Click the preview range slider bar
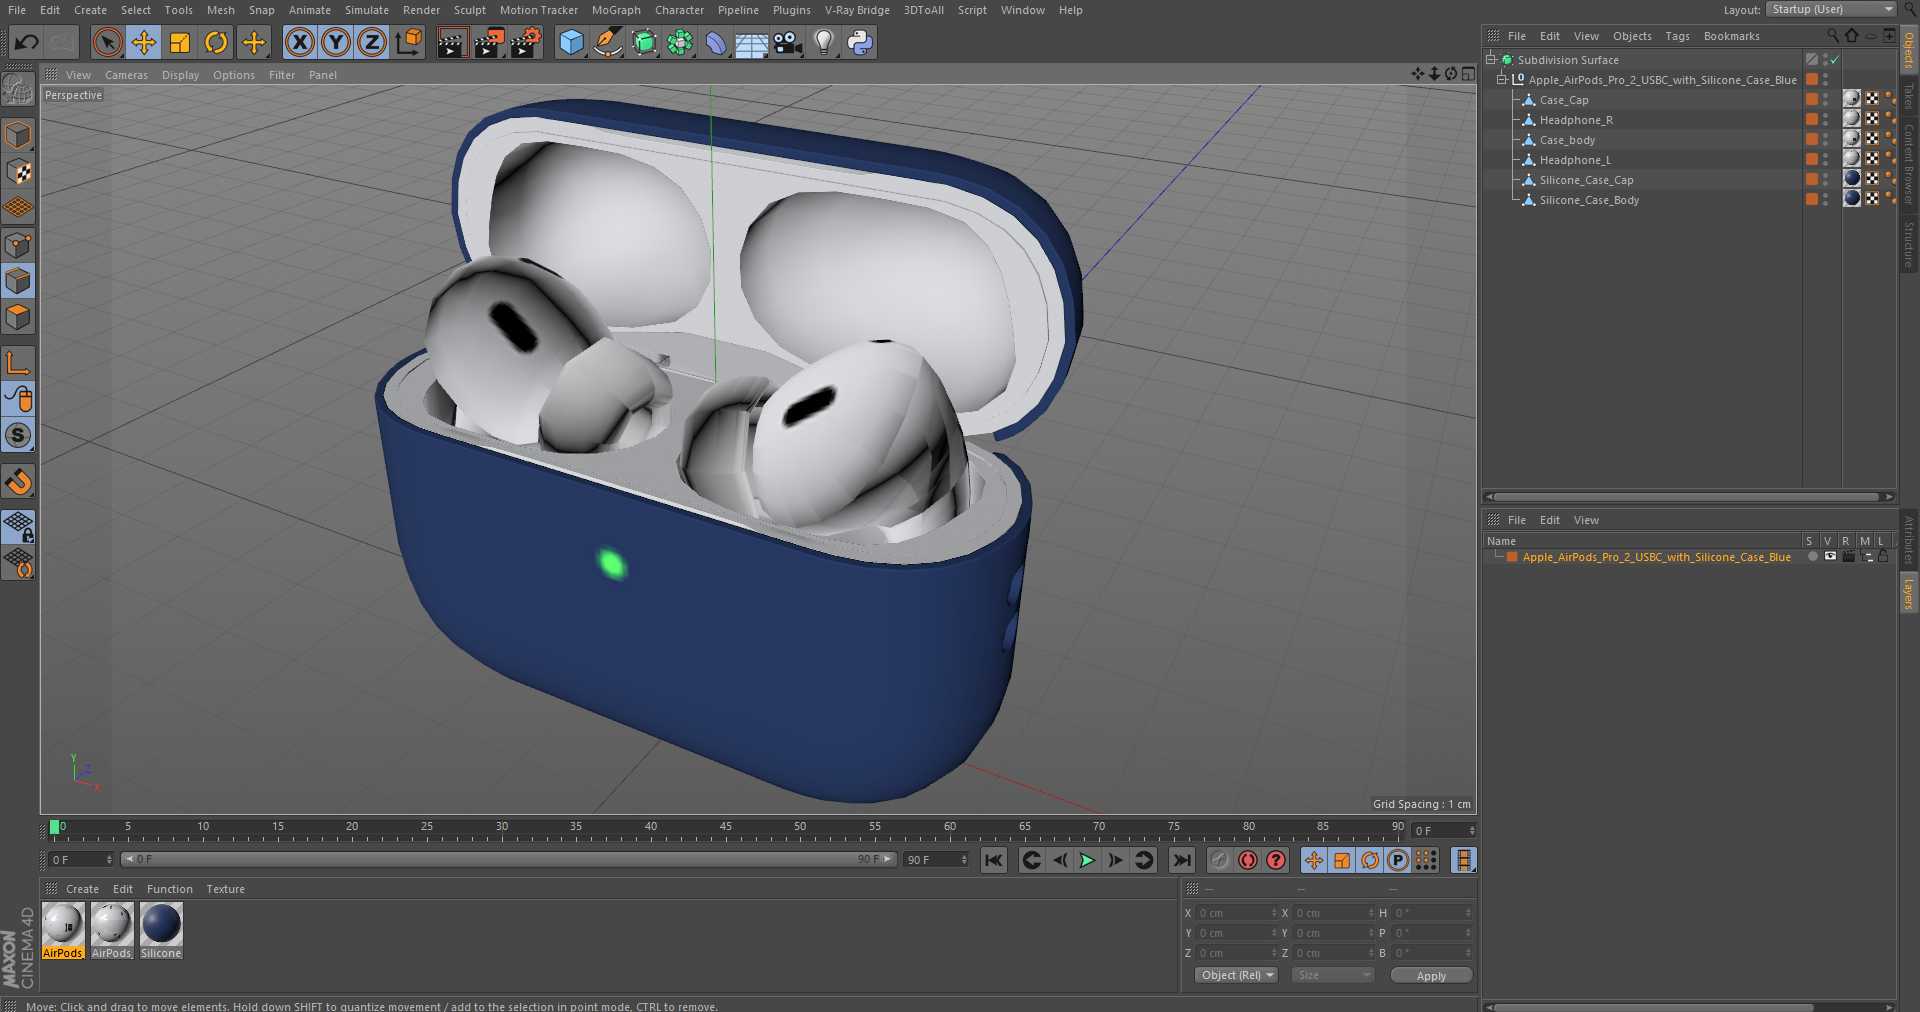 point(508,859)
